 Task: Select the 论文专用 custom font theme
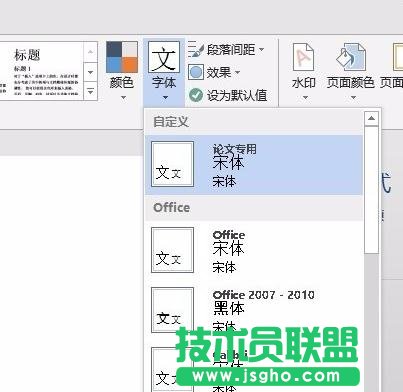click(254, 165)
